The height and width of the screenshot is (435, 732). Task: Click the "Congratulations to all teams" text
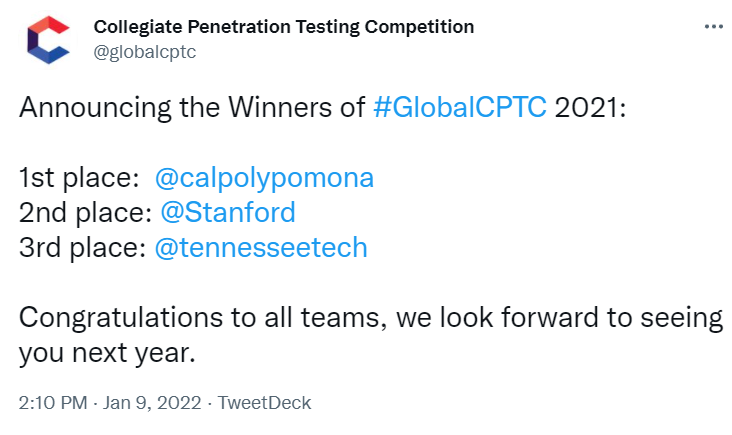point(203,318)
